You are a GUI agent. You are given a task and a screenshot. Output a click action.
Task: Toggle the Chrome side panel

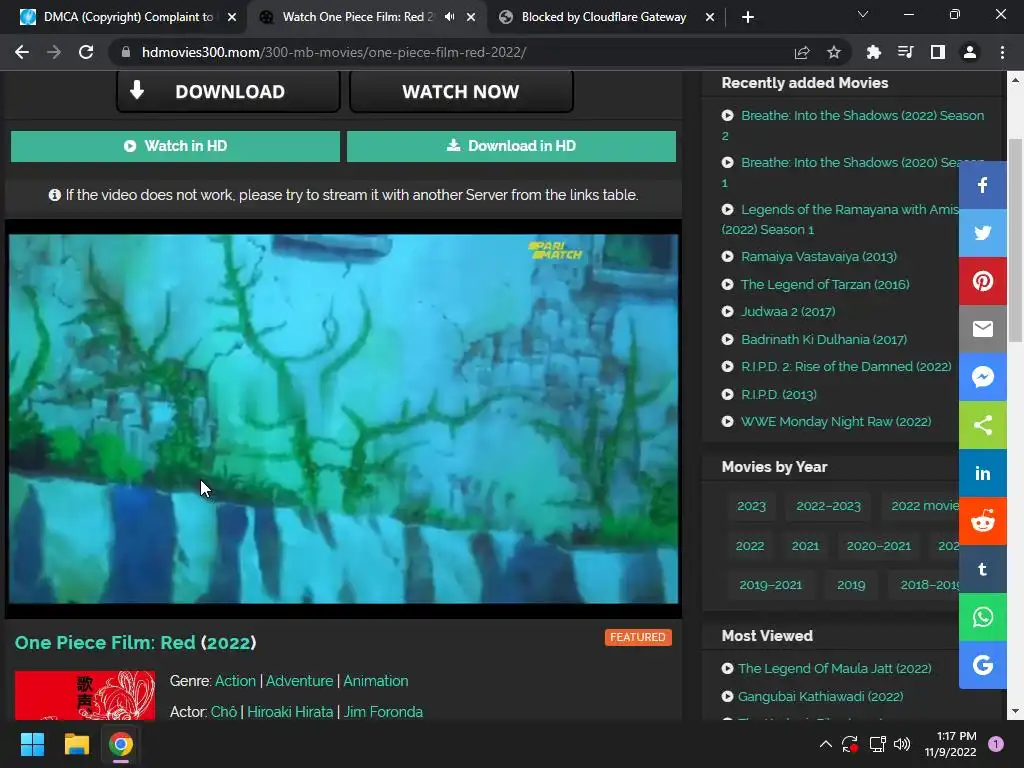coord(938,52)
